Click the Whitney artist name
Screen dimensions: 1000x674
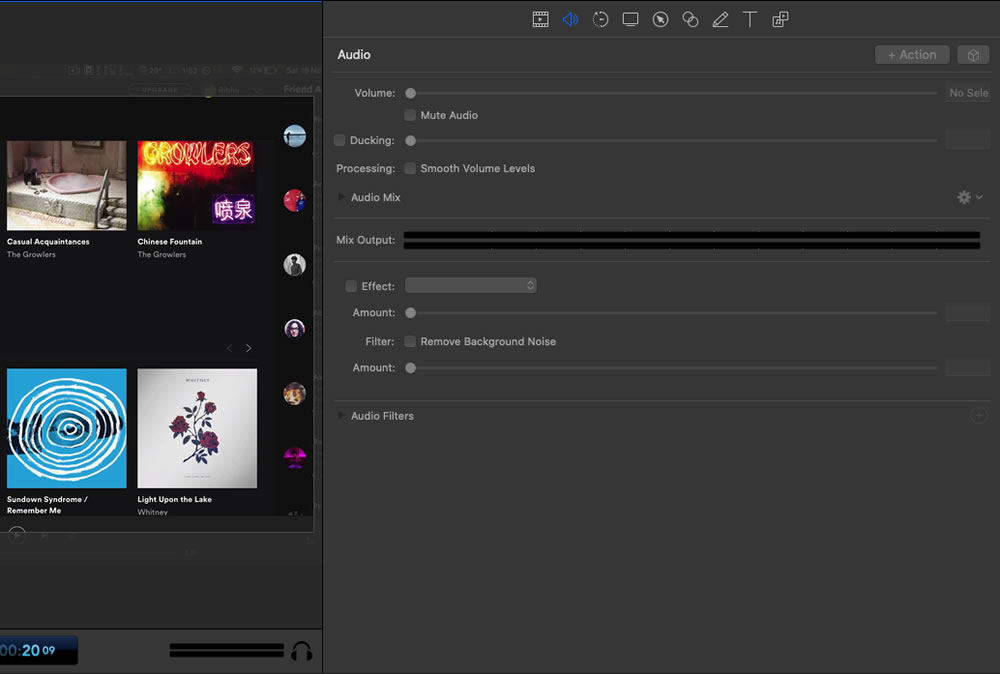[152, 512]
